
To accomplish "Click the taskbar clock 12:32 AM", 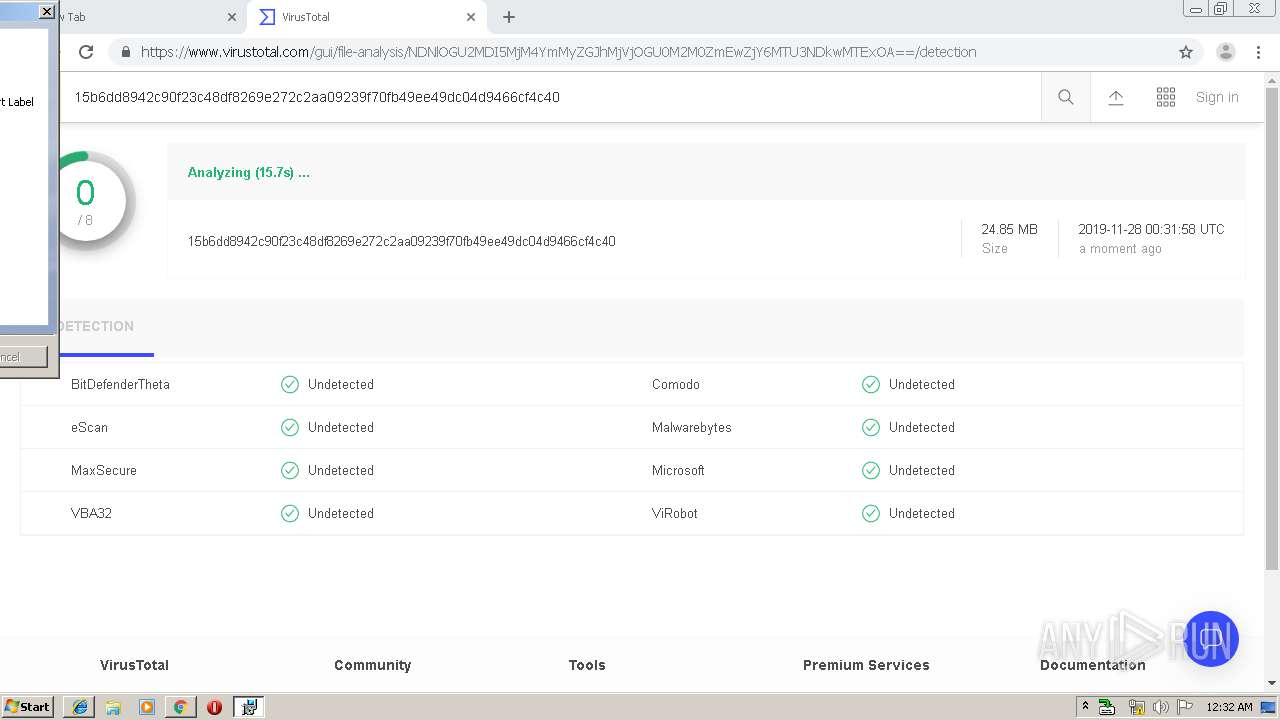I will [x=1229, y=707].
